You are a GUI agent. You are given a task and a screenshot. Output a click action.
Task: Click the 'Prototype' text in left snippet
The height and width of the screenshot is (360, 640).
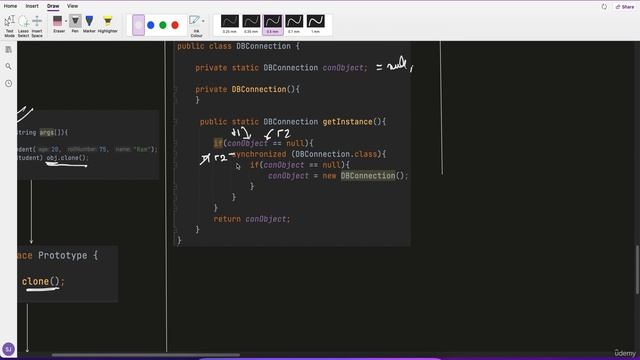(x=62, y=256)
